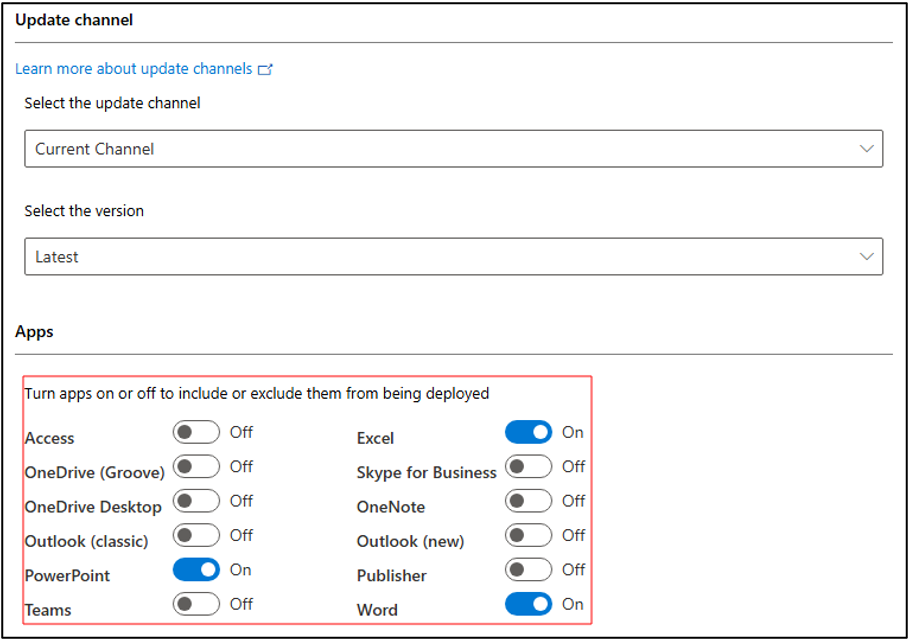
Task: Open the Latest version dropdown chevron
Action: point(866,256)
